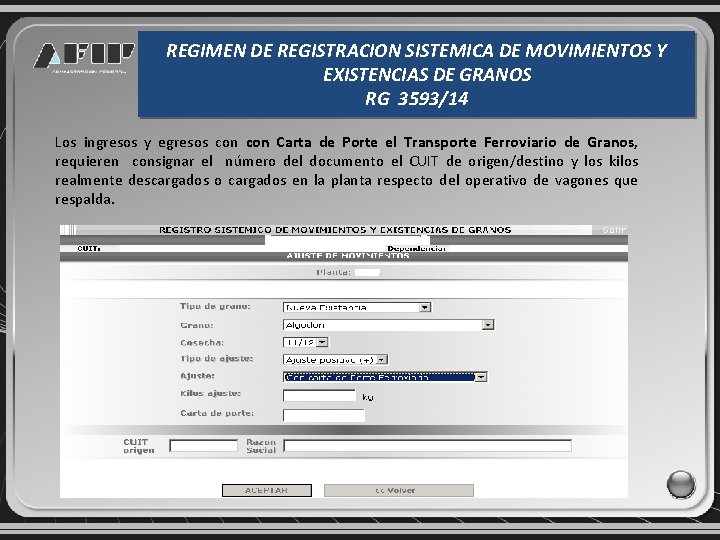Click the RG 3593/14 heading text
Image resolution: width=720 pixels, height=540 pixels.
(416, 99)
